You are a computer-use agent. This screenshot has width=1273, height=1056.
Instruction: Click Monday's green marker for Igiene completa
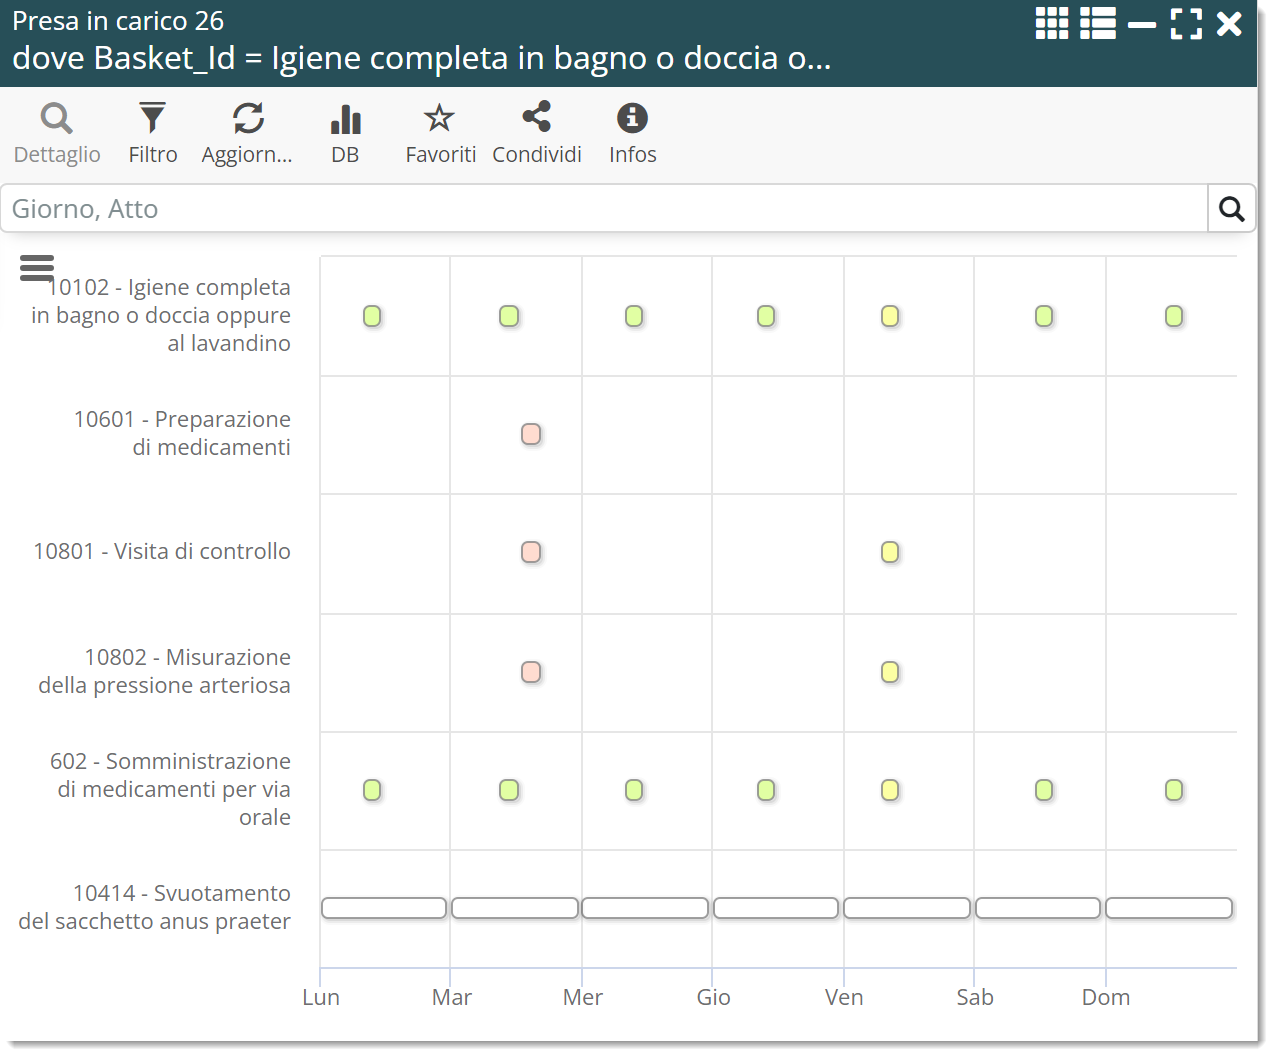372,316
